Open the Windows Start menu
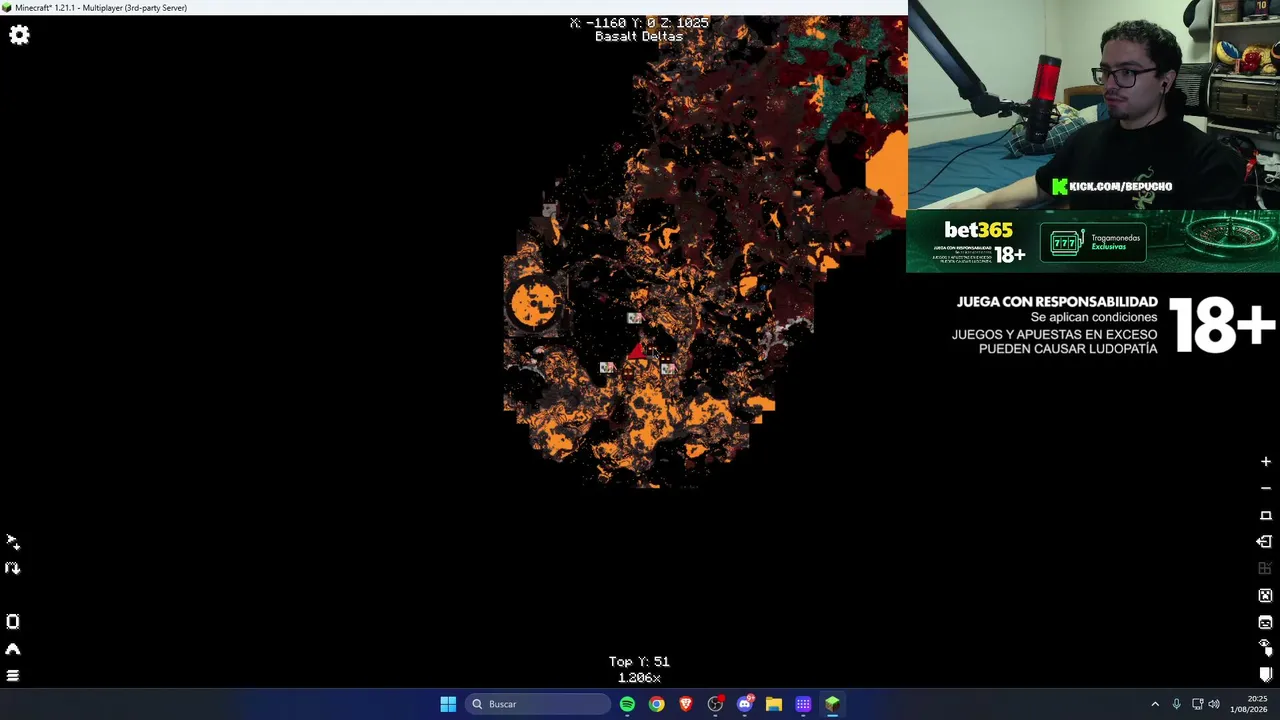Viewport: 1280px width, 720px height. [x=448, y=704]
